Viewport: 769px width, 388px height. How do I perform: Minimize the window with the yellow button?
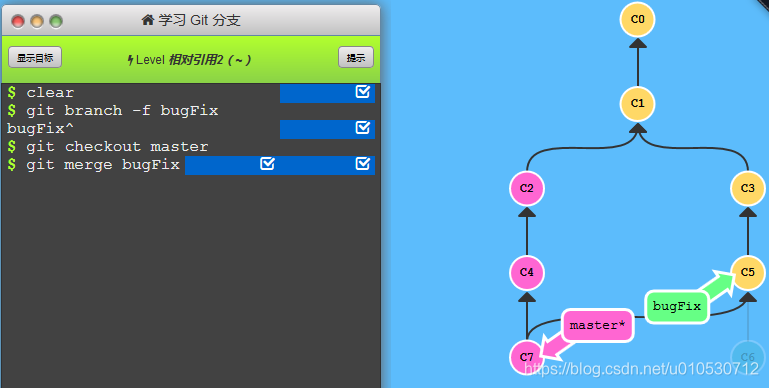click(37, 22)
